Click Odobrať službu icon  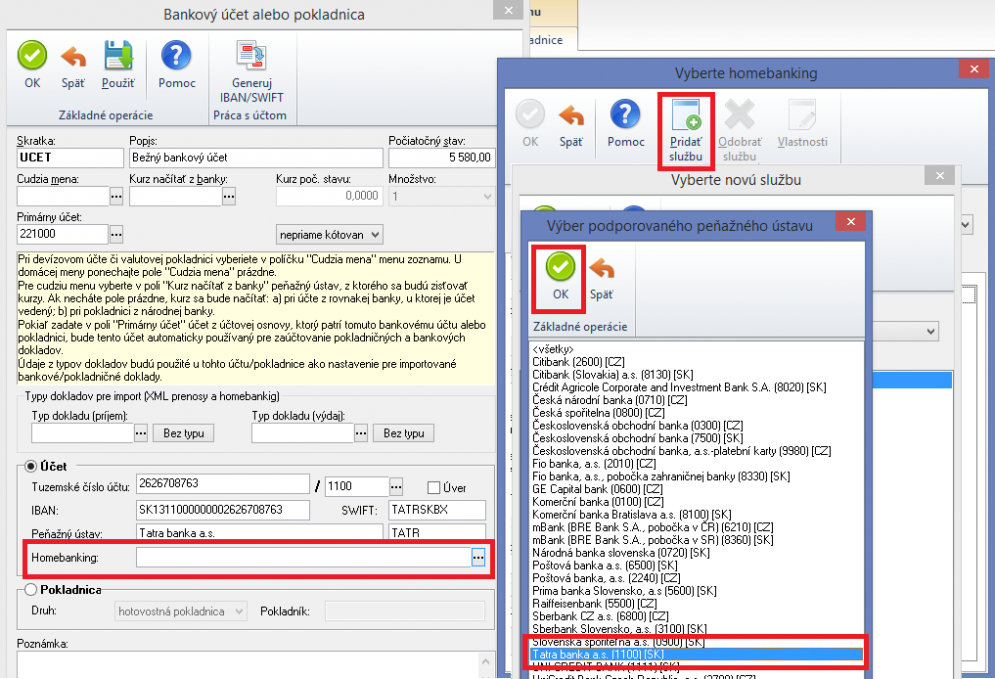(x=740, y=131)
